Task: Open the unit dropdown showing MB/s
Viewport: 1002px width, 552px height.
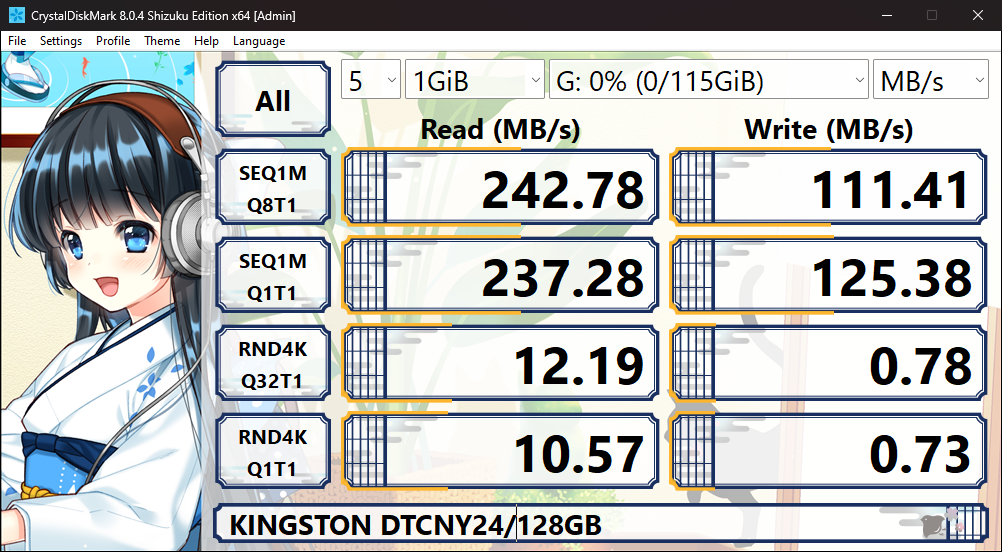Action: coord(930,80)
